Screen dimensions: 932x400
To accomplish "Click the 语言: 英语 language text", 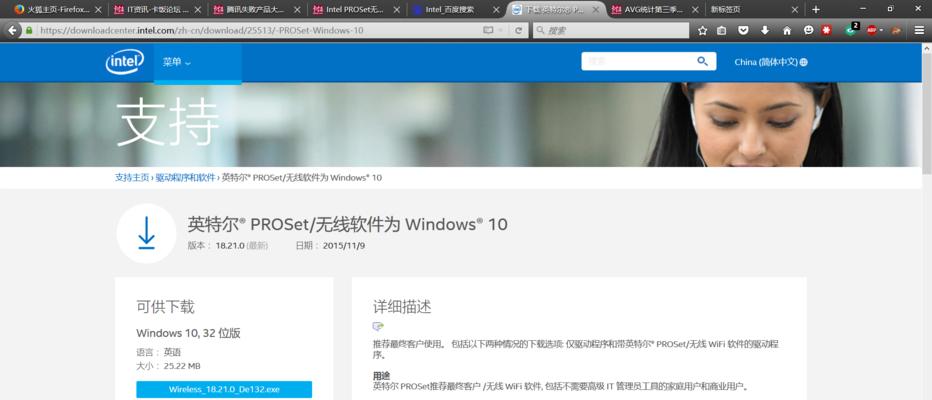I will tap(159, 352).
